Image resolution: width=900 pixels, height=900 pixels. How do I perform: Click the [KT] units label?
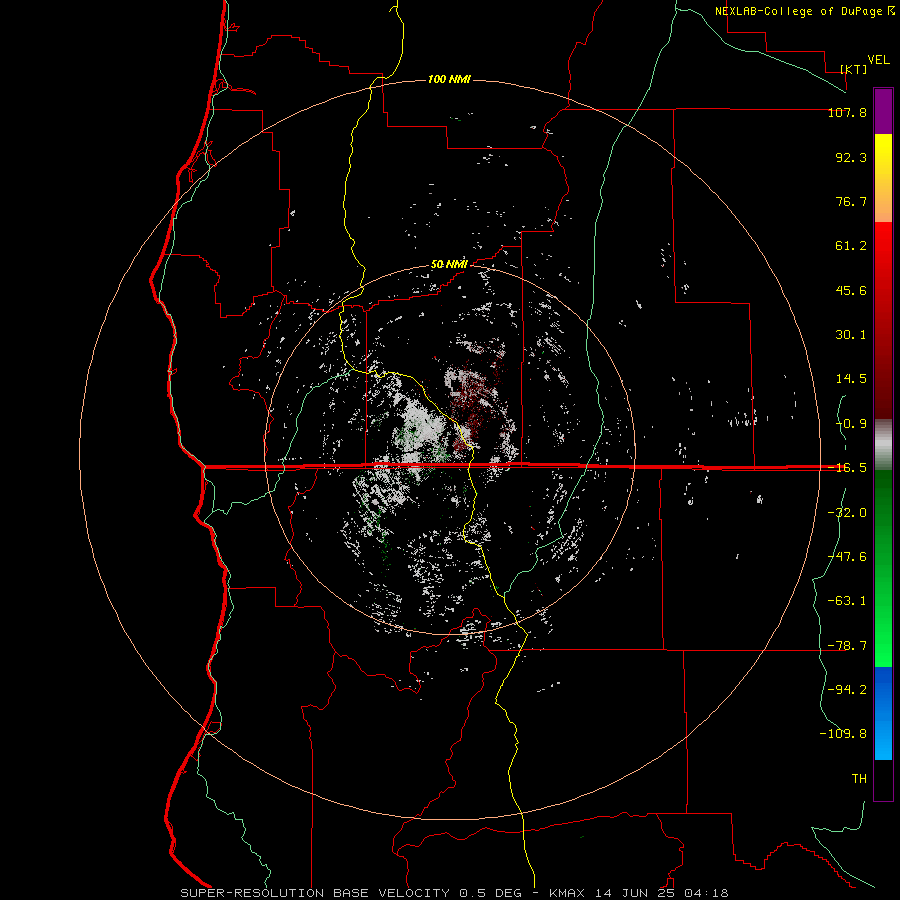point(854,69)
